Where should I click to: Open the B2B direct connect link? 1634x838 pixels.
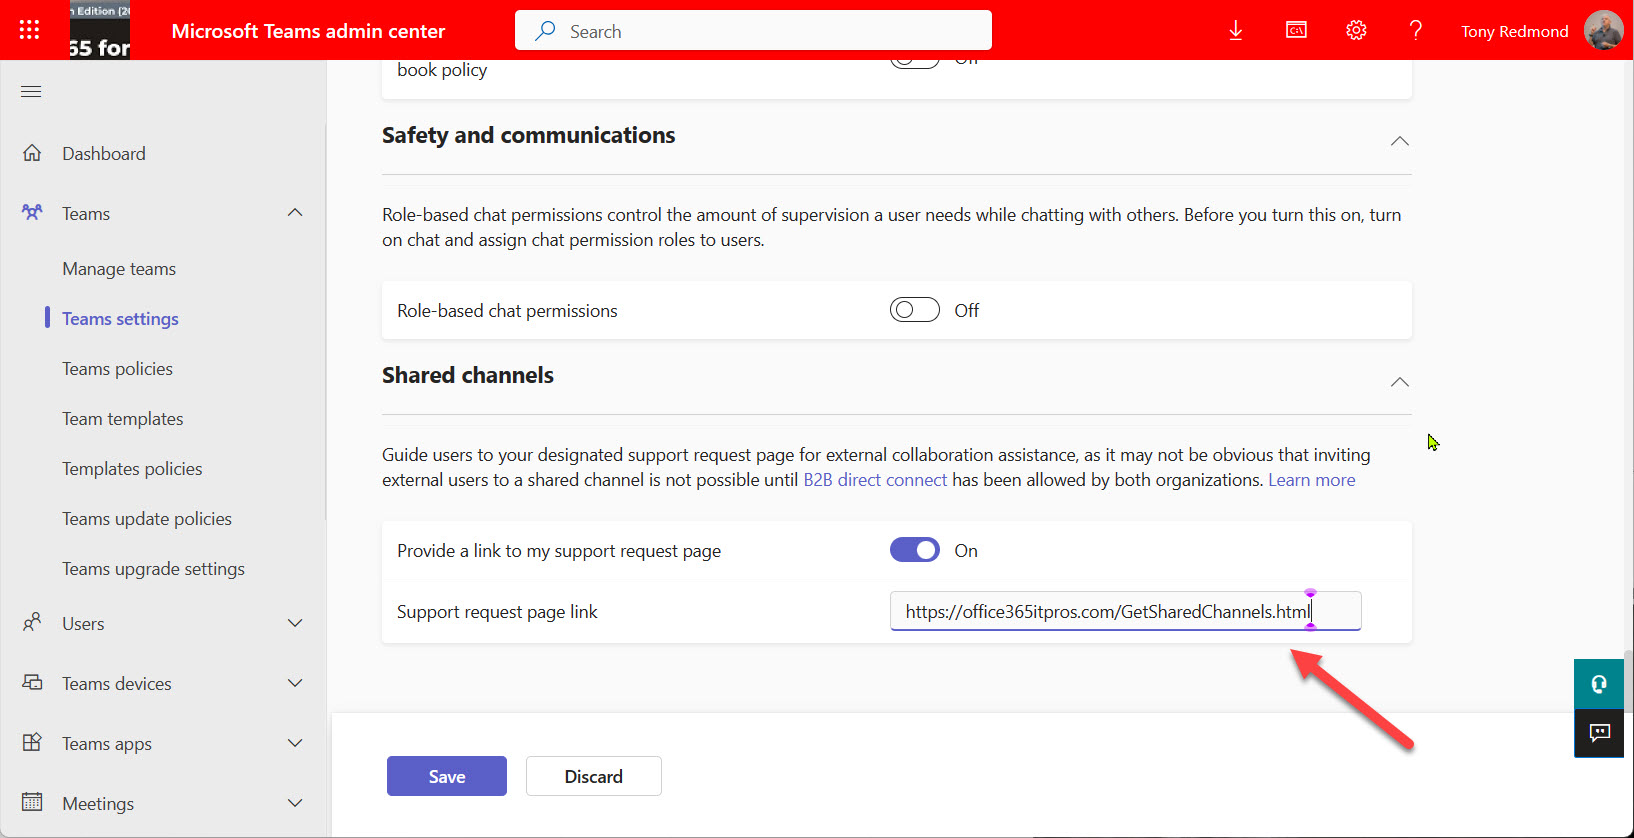(x=875, y=480)
